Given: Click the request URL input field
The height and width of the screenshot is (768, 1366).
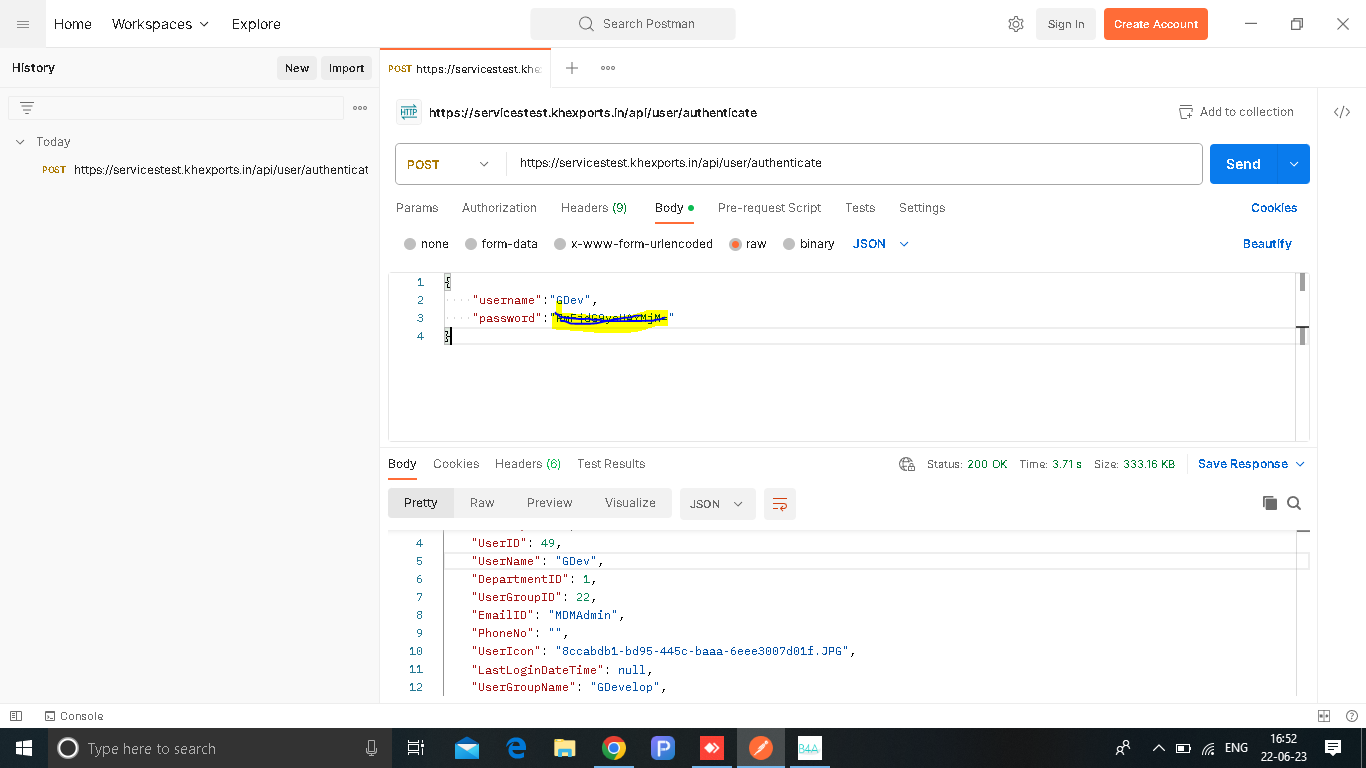Looking at the screenshot, I should (854, 164).
